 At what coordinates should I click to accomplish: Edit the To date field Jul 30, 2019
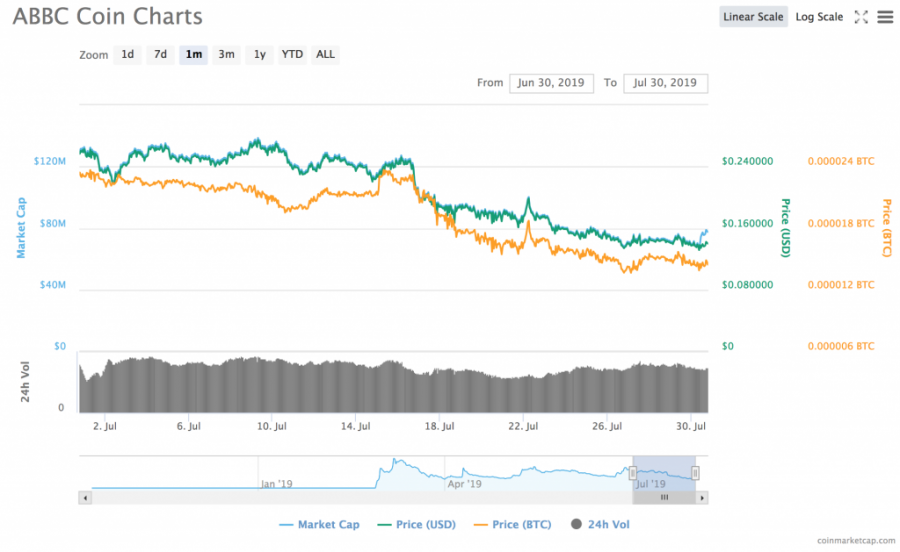tap(665, 83)
